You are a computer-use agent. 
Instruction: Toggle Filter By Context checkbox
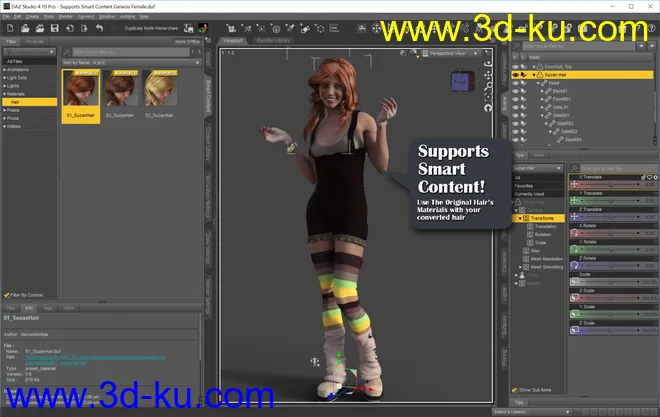(x=7, y=295)
